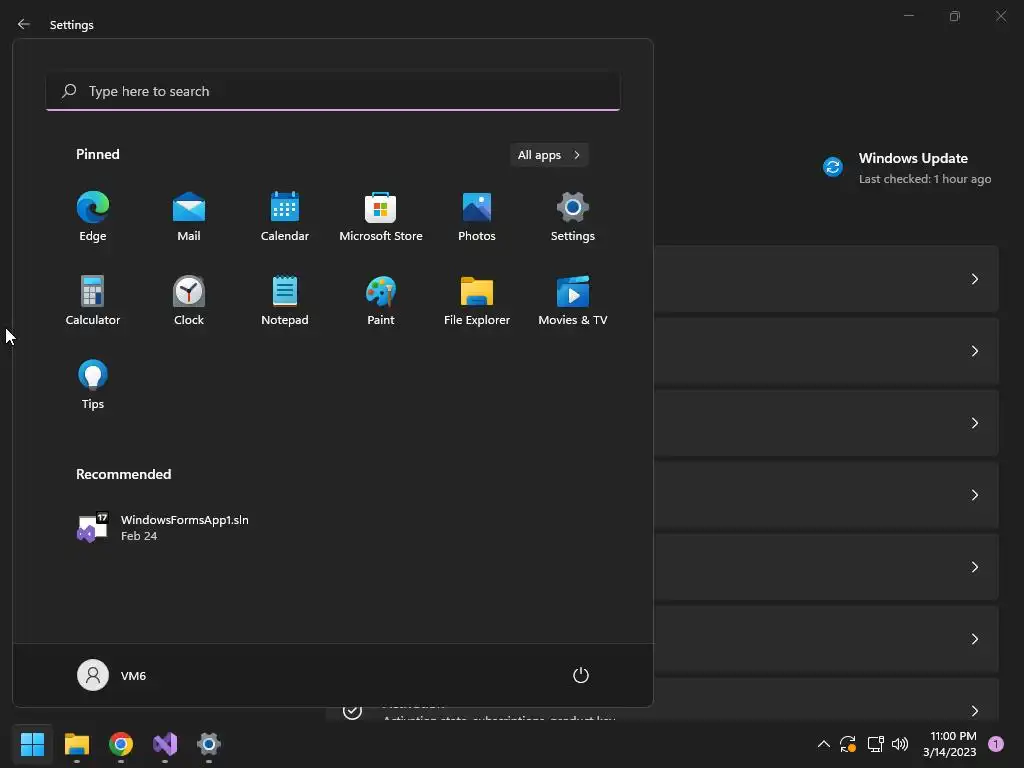1024x768 pixels.
Task: Go back using the Settings back arrow
Action: (24, 24)
